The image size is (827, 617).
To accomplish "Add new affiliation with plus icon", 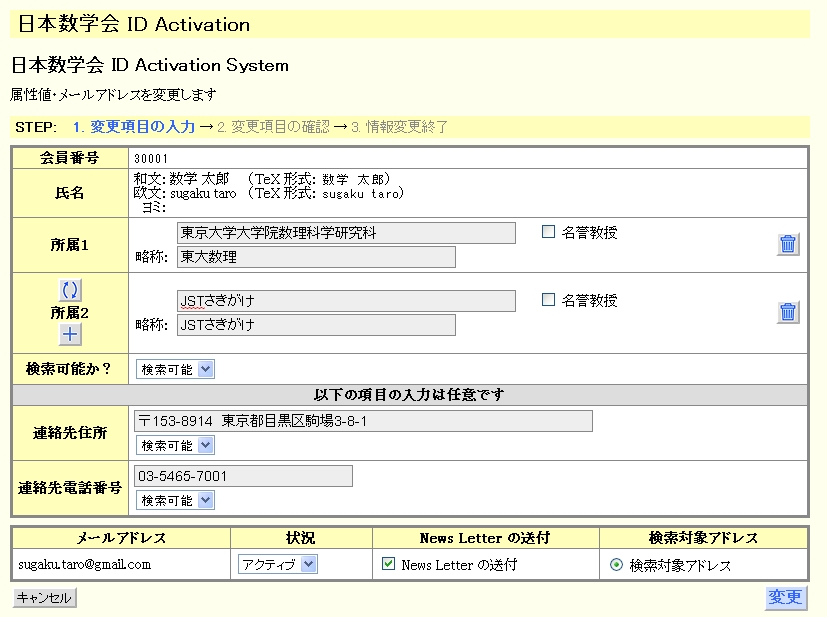I will (x=70, y=334).
